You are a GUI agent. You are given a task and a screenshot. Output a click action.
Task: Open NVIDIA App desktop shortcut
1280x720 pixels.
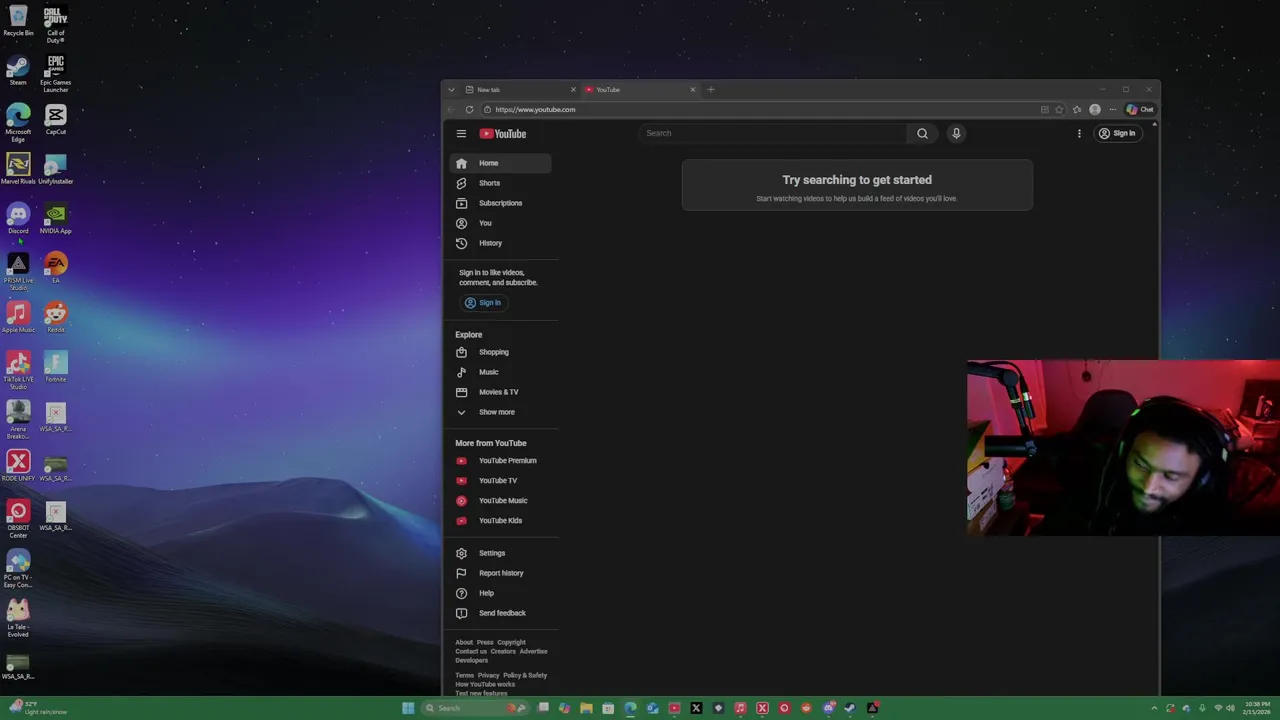pos(55,219)
